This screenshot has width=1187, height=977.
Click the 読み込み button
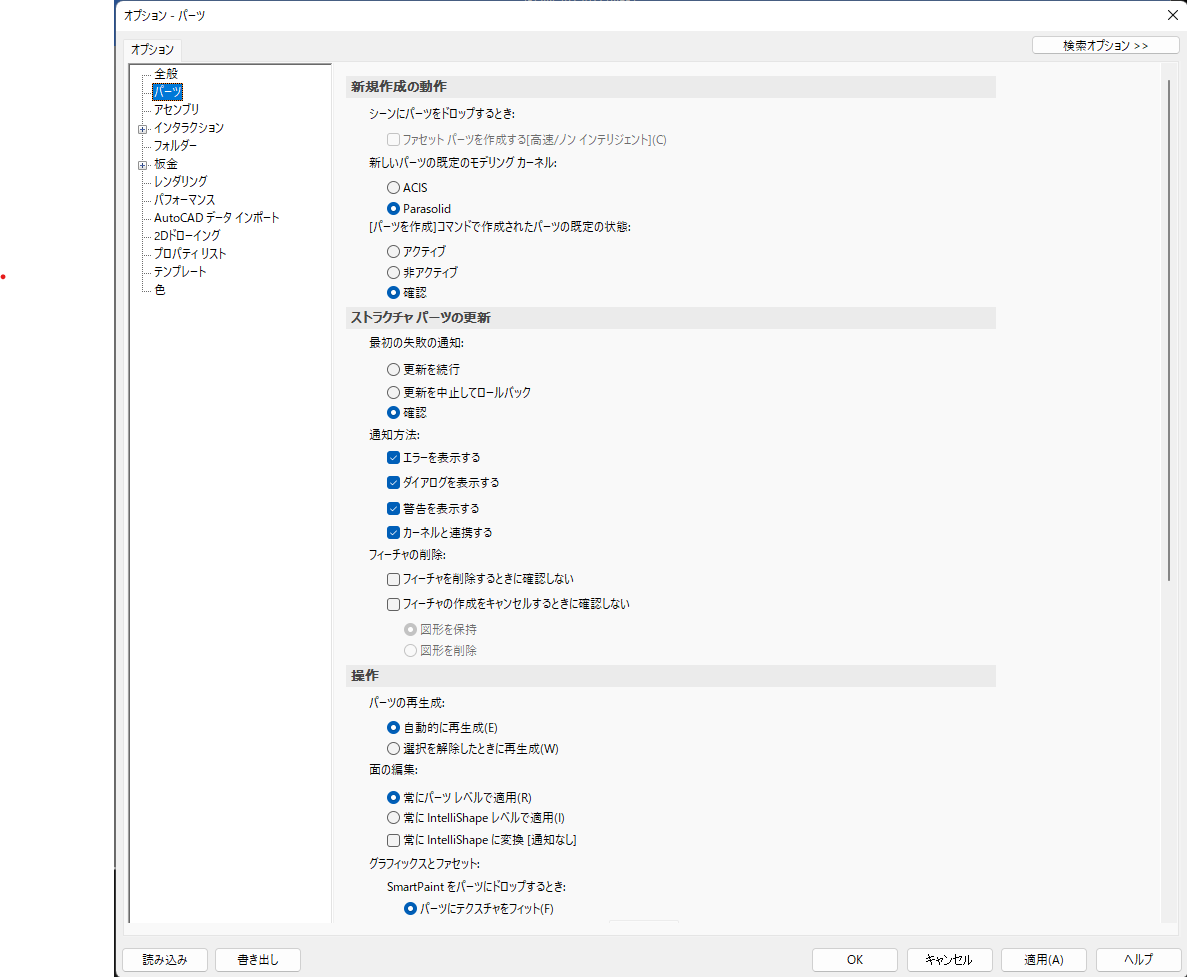click(164, 960)
